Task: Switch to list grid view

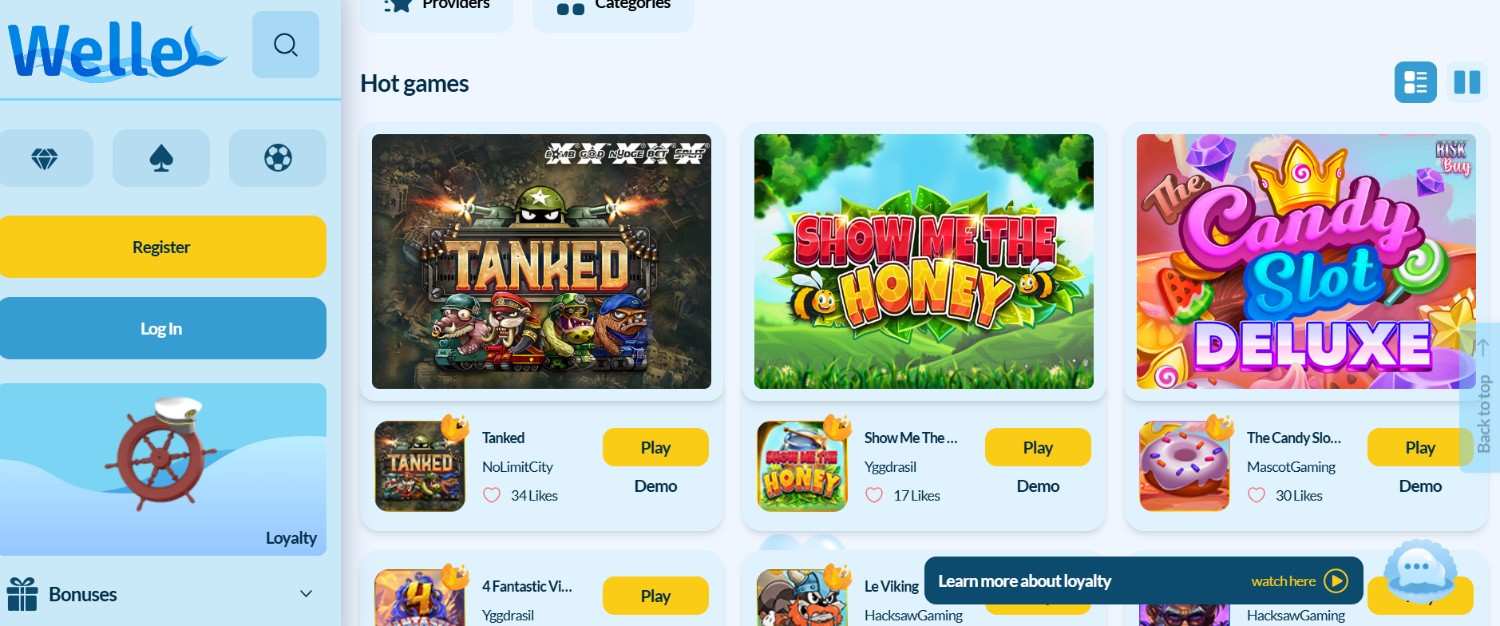Action: pyautogui.click(x=1416, y=82)
